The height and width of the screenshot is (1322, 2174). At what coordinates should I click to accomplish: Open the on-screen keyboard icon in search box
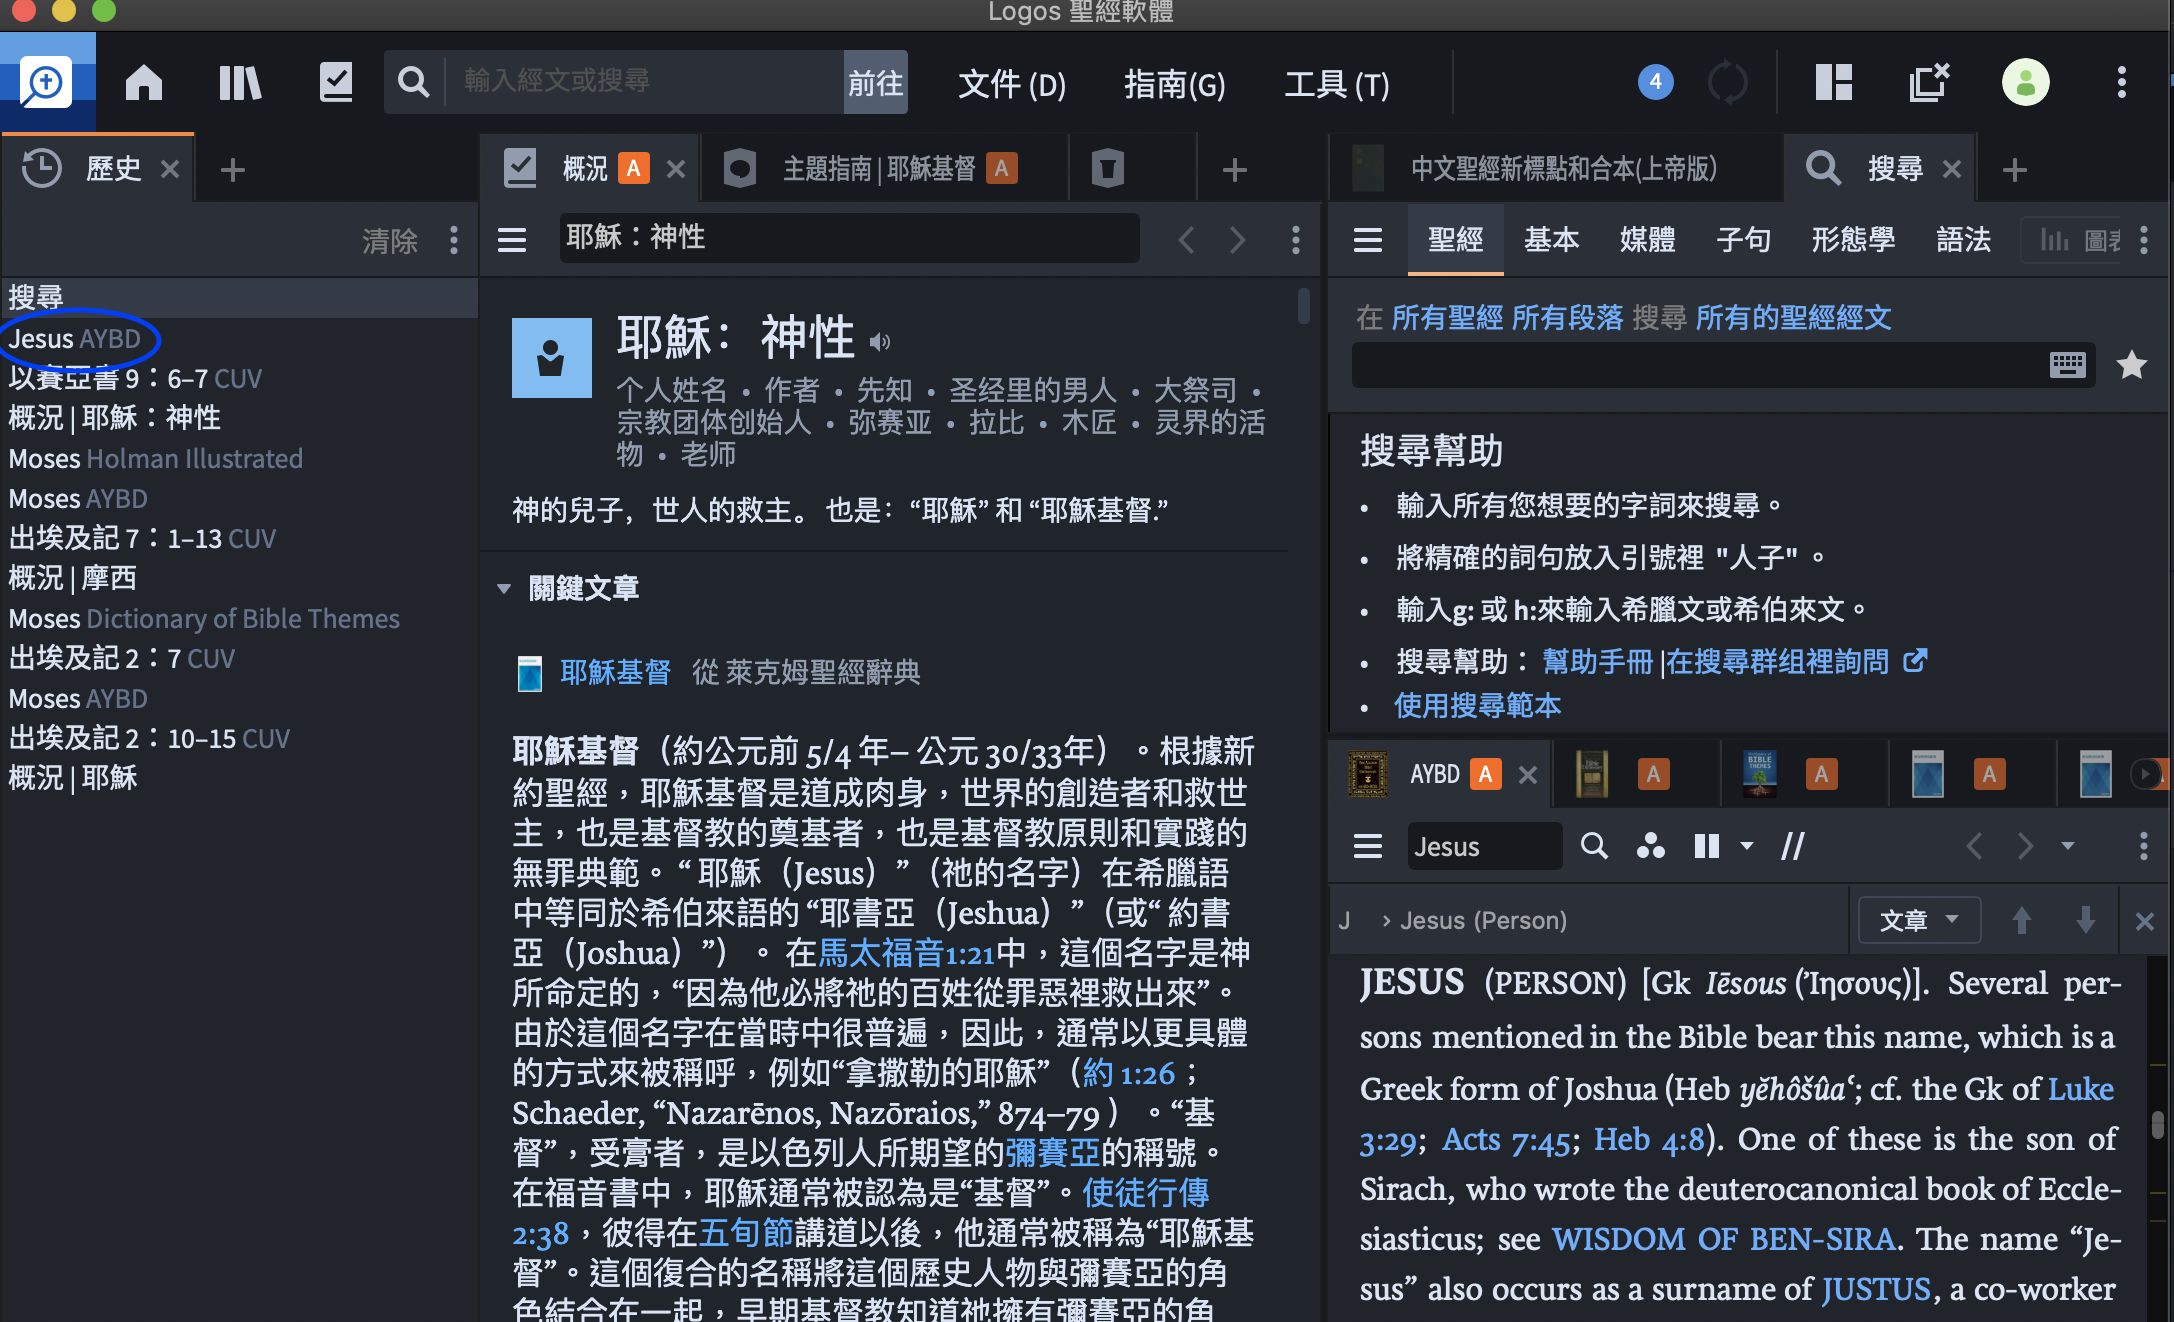click(2067, 365)
